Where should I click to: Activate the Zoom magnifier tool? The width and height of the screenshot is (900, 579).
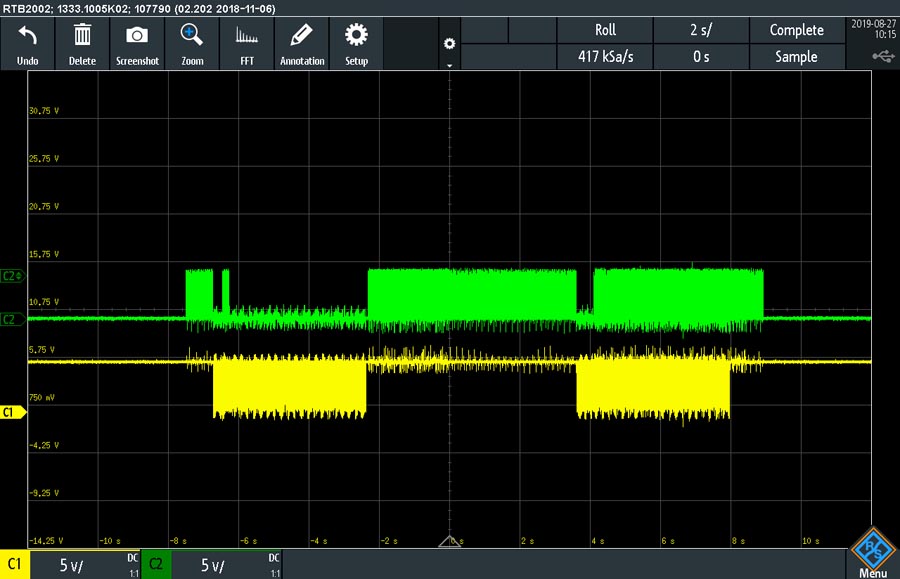[x=192, y=35]
